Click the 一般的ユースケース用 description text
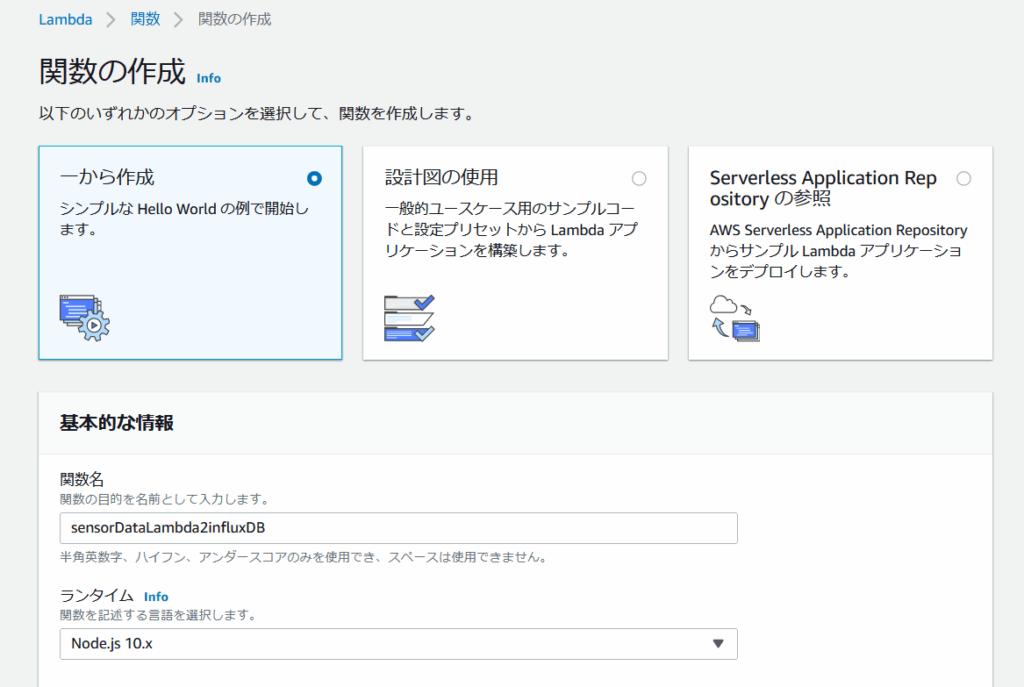Screen dimensions: 1024x687 pyautogui.click(x=511, y=229)
